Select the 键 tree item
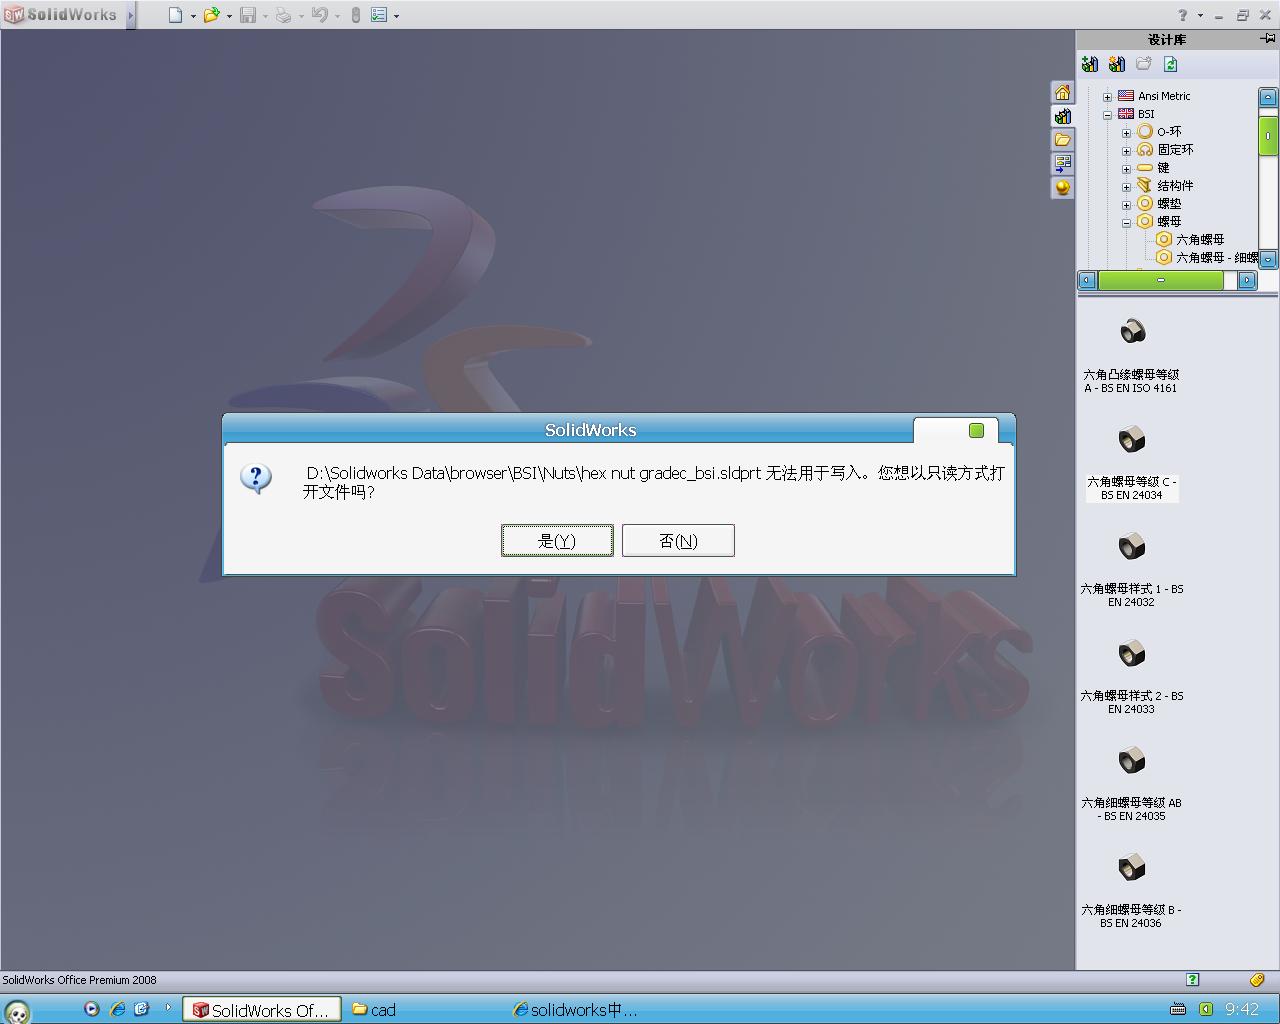This screenshot has height=1024, width=1280. pyautogui.click(x=1163, y=168)
